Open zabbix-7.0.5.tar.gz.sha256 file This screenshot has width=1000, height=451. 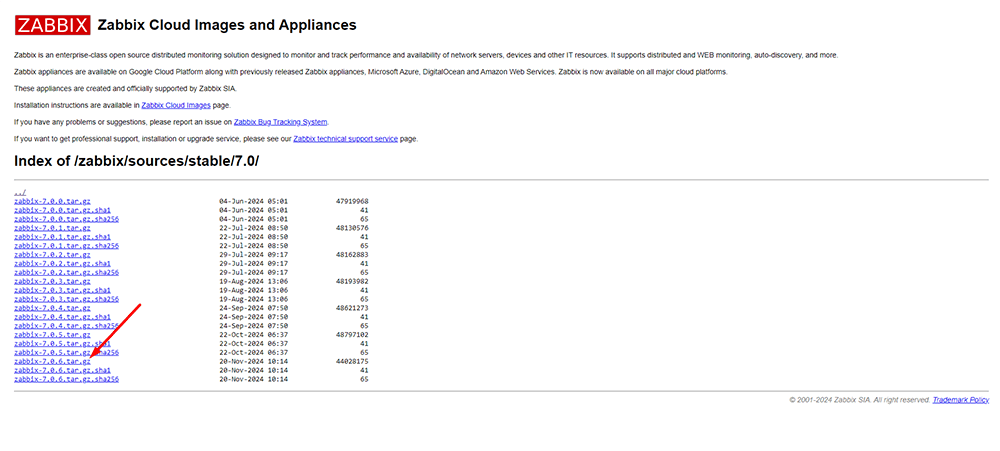pos(66,353)
